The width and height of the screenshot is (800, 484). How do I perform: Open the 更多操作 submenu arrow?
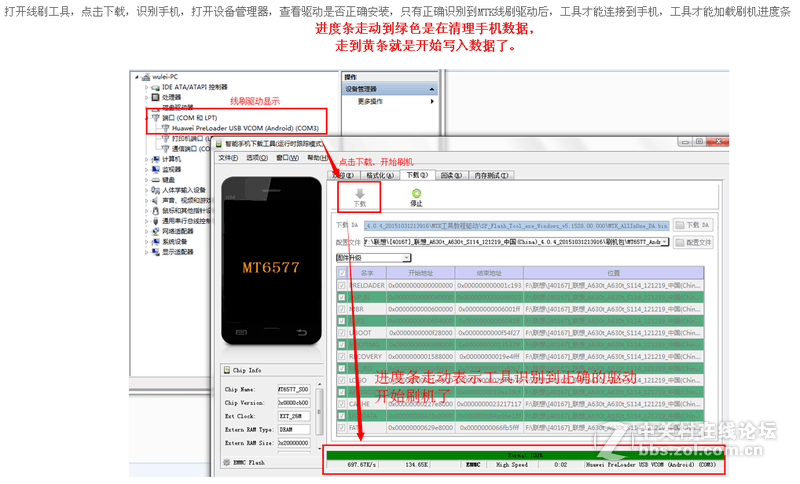pyautogui.click(x=432, y=101)
